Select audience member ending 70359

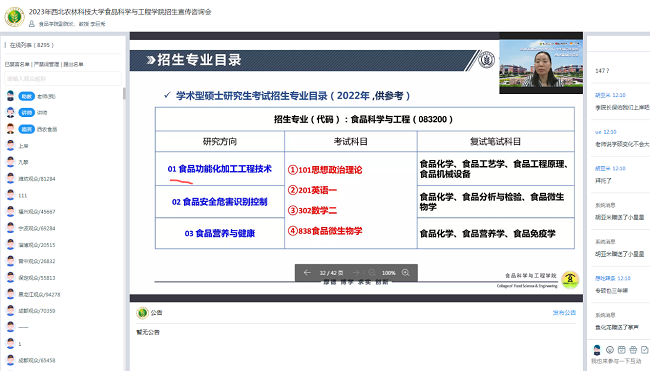36,311
